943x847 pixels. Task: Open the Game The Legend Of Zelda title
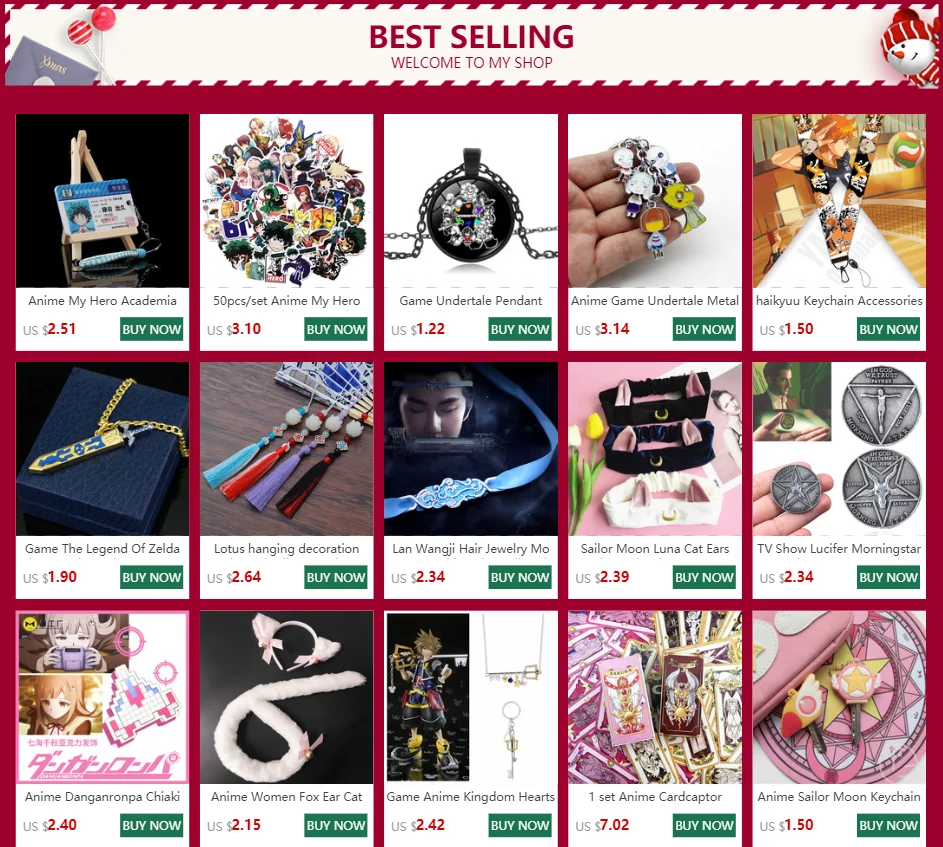(102, 549)
